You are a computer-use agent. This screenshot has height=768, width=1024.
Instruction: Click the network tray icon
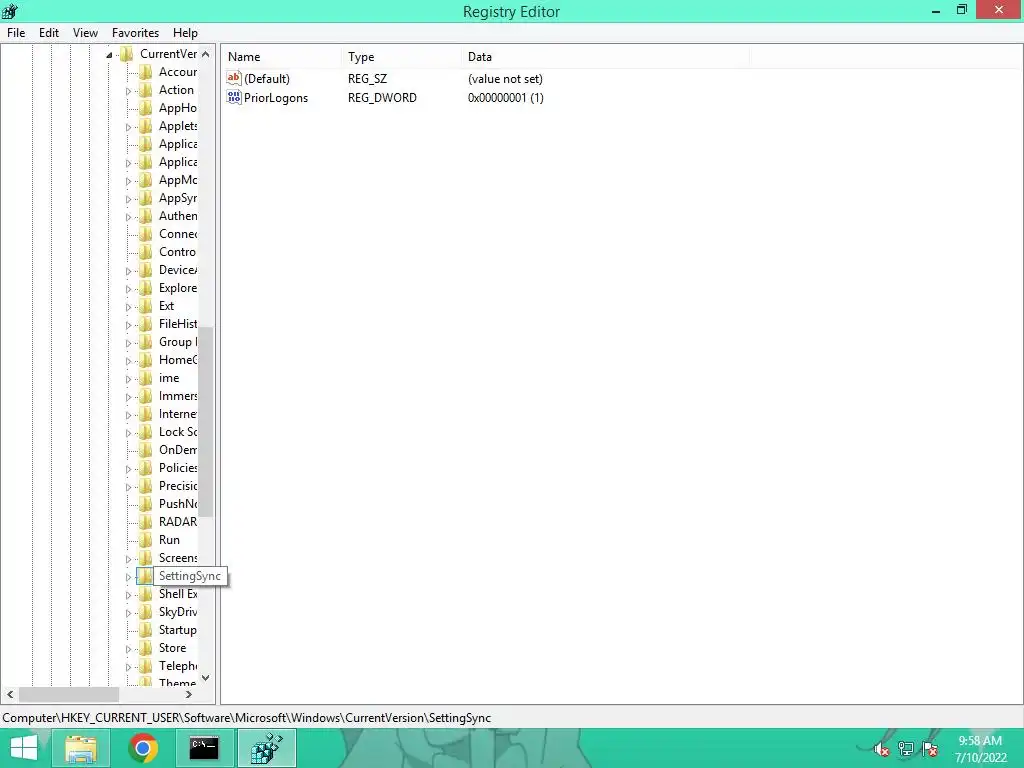[906, 748]
